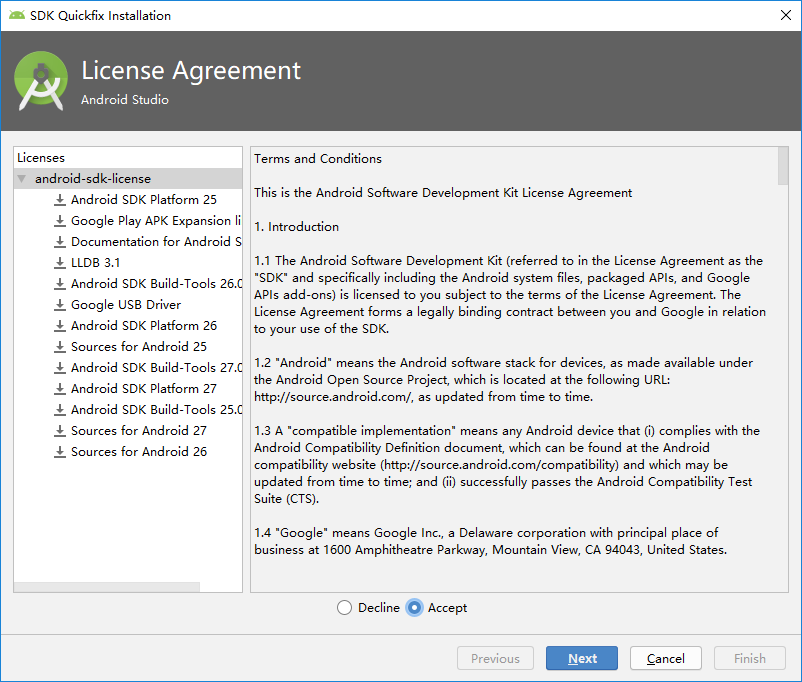Screen dimensions: 802x682
Task: Select Android SDK Platform 26 entry text
Action: coord(144,325)
